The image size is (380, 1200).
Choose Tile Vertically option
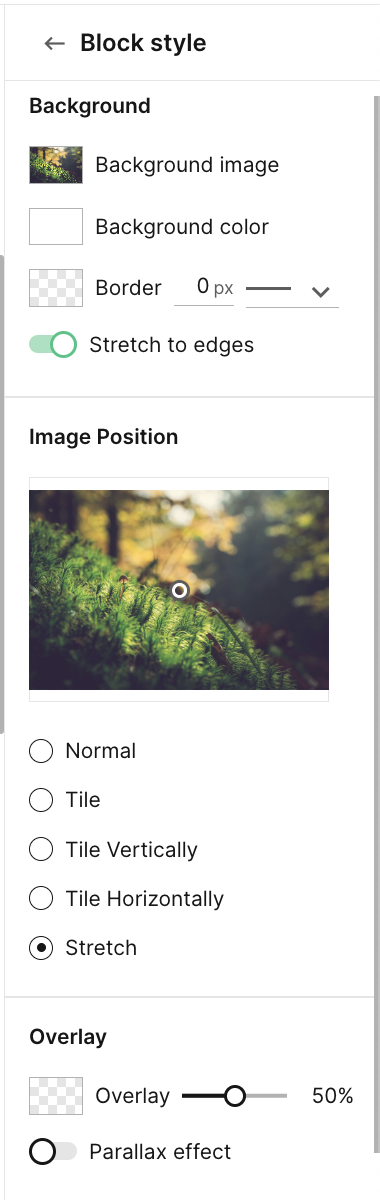[x=41, y=850]
